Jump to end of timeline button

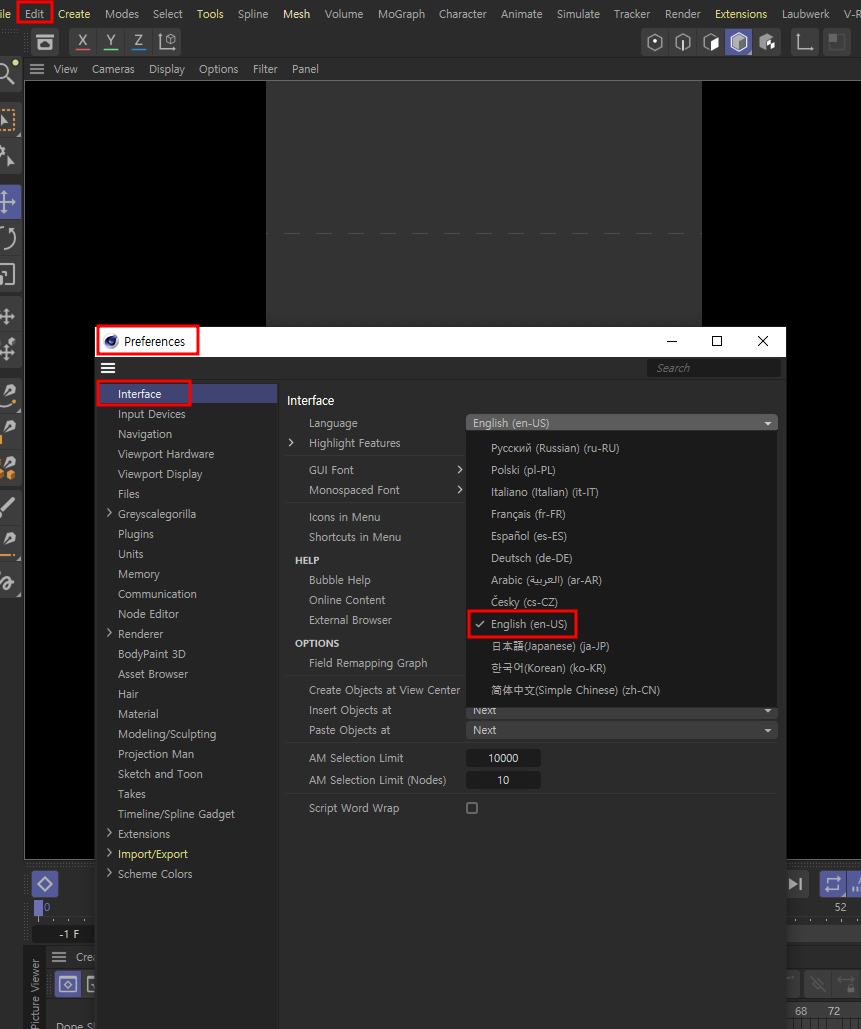pos(795,884)
